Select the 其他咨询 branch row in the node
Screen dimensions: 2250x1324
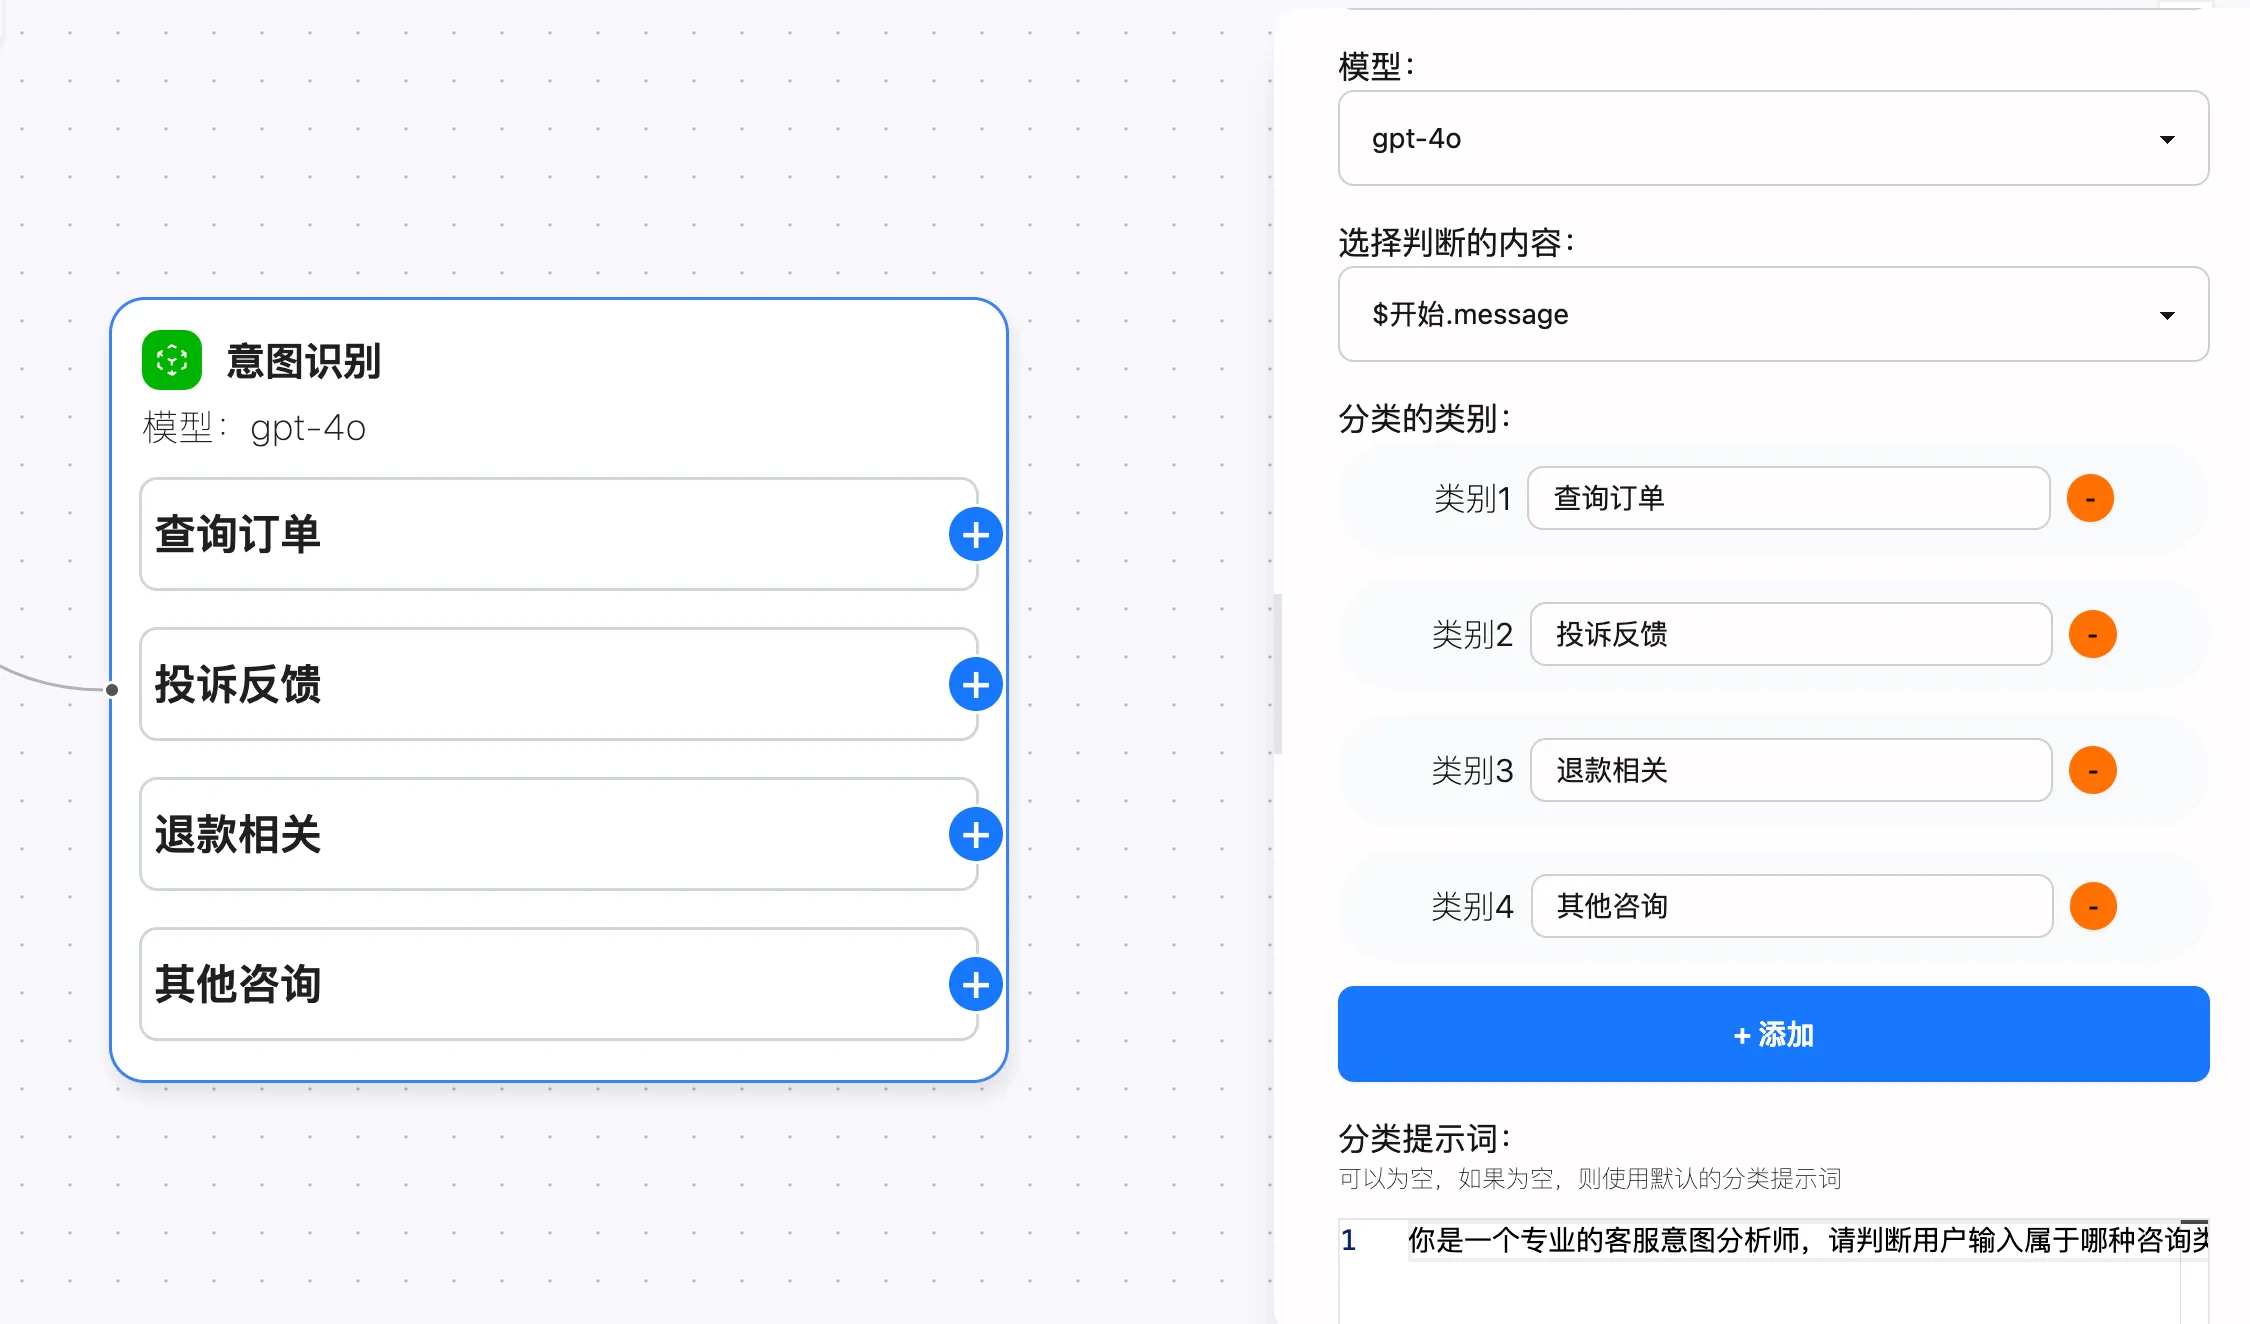click(x=558, y=984)
